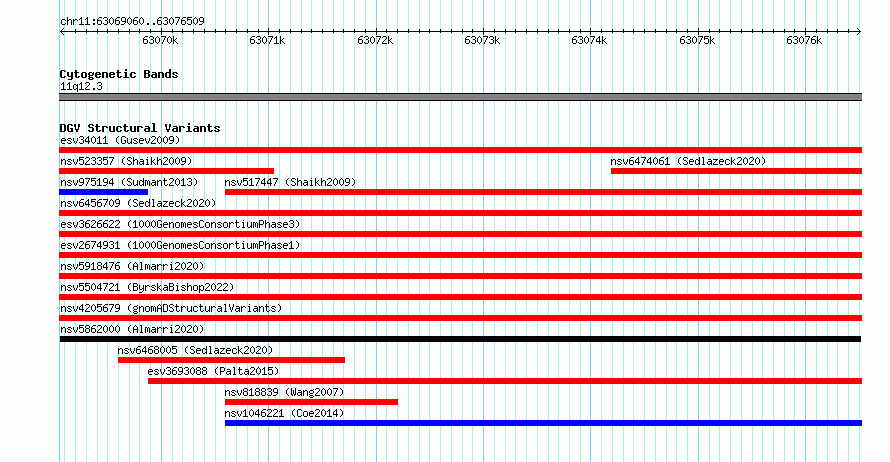Select esv3626622 (1000GenomesConsortiumPhase3) label
This screenshot has width=890, height=462.
click(180, 224)
